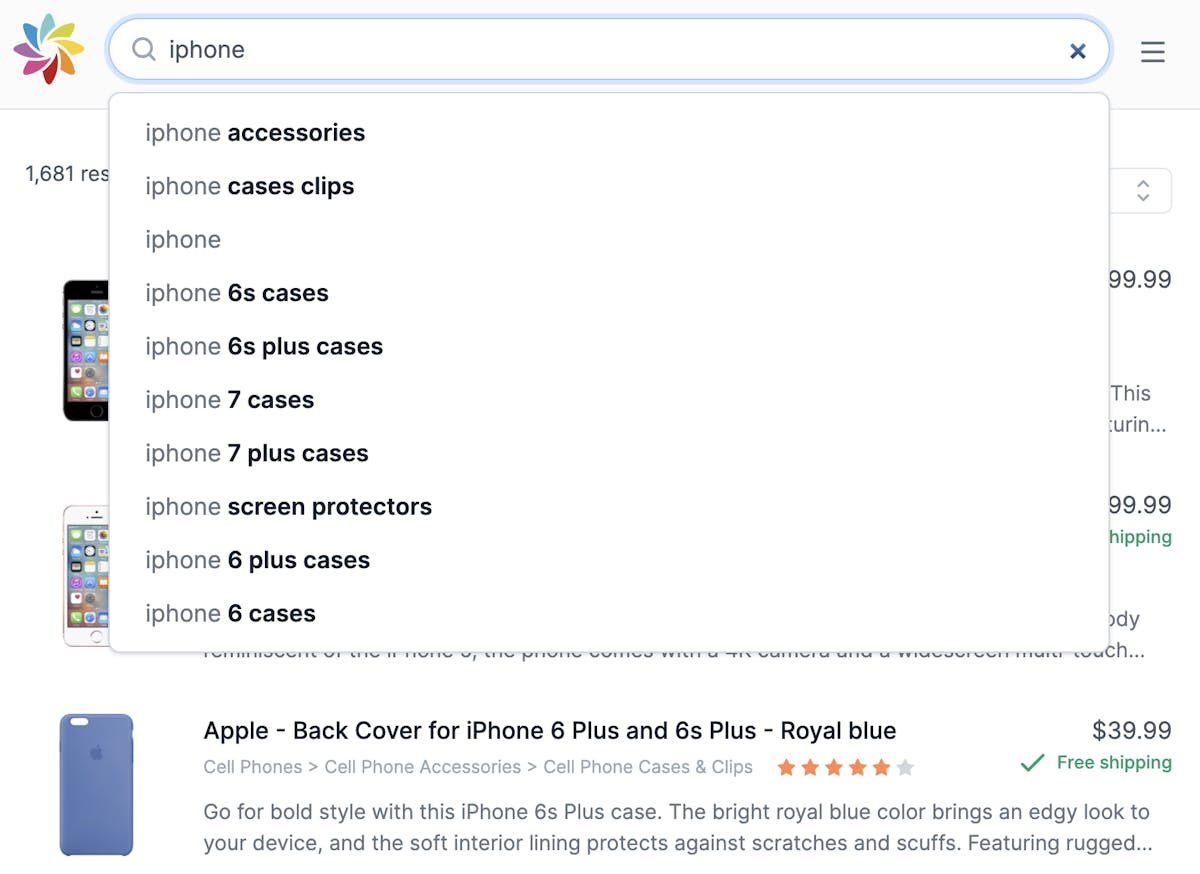1200x874 pixels.
Task: Choose the "iphone screen protectors" suggestion
Action: [x=609, y=507]
